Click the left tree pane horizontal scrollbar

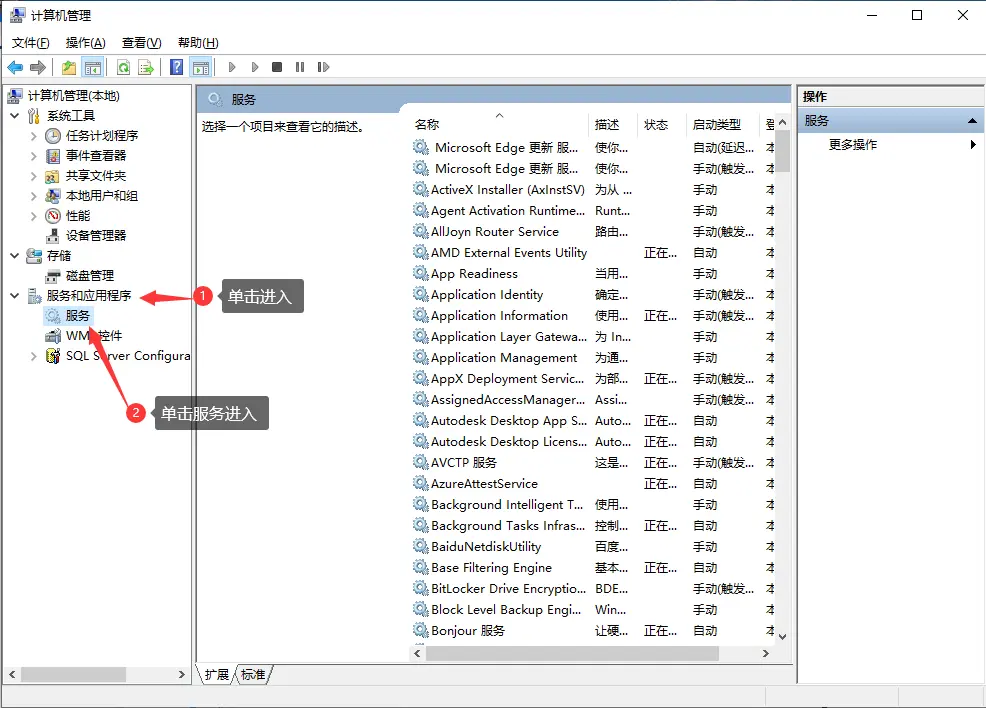(74, 674)
